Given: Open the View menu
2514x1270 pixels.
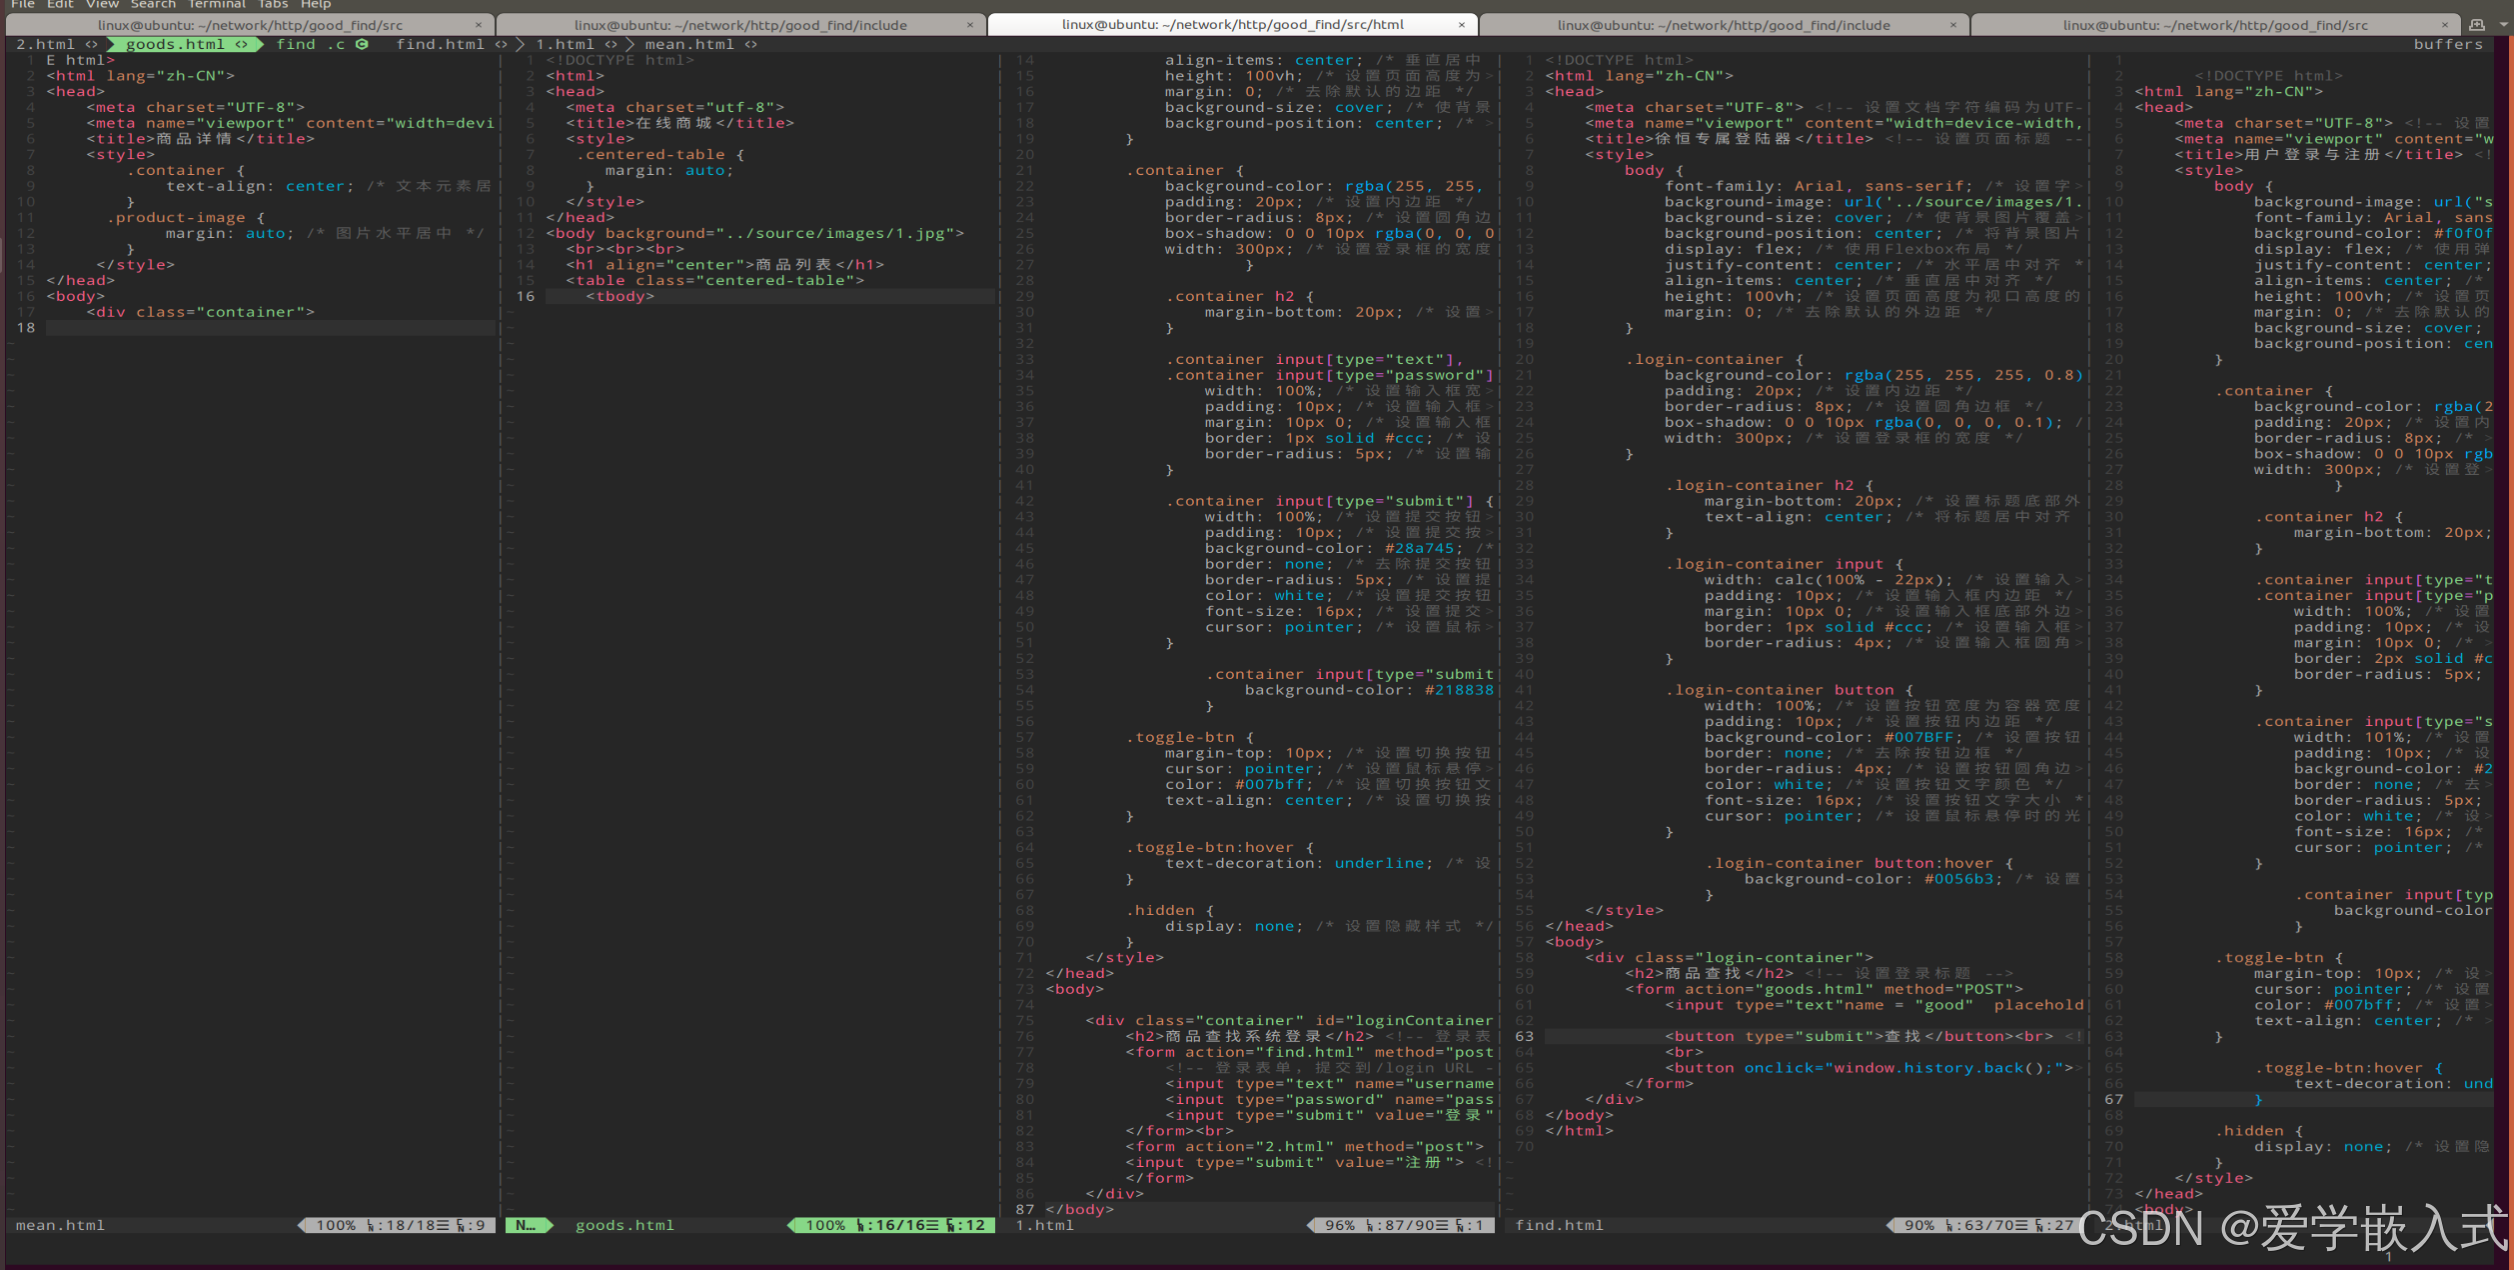Looking at the screenshot, I should [102, 5].
